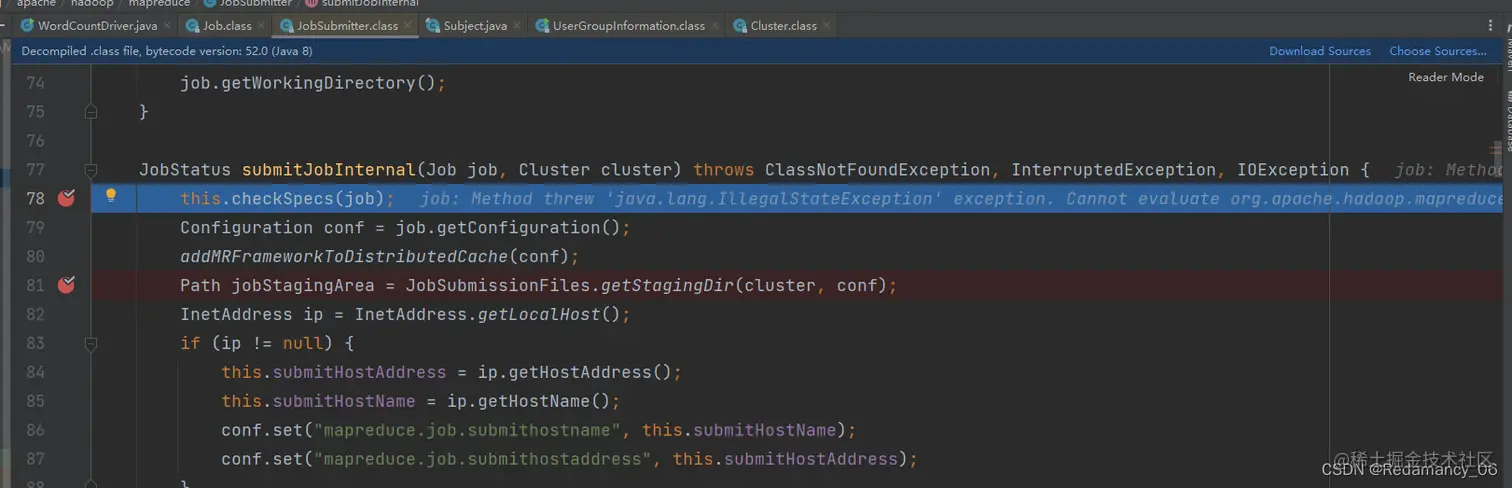Close the JobSubmitter.class tab
The height and width of the screenshot is (488, 1512).
[x=408, y=26]
